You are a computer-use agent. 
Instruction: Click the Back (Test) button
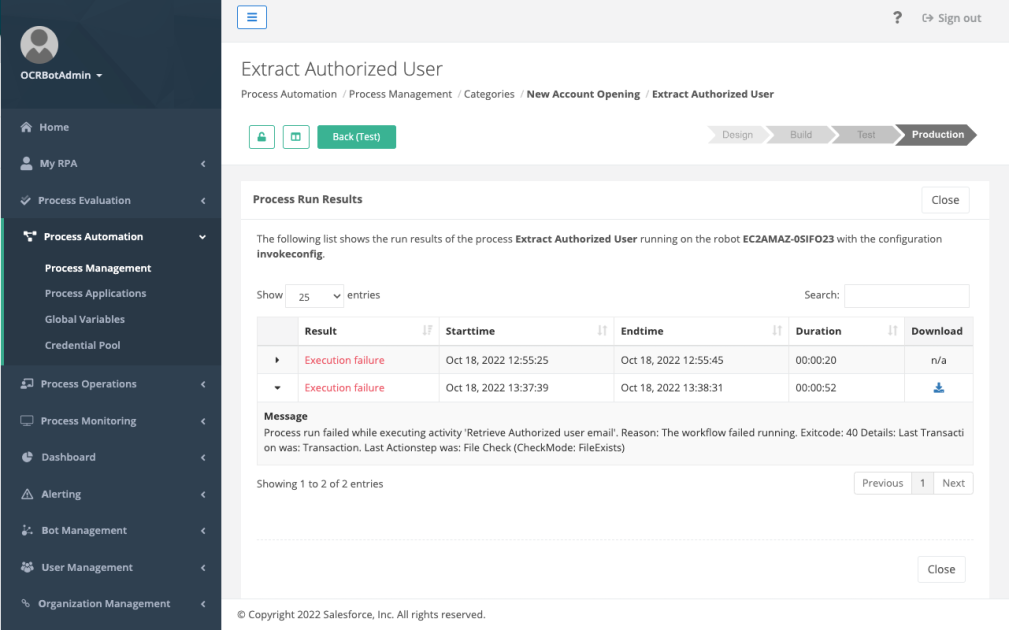tap(356, 136)
